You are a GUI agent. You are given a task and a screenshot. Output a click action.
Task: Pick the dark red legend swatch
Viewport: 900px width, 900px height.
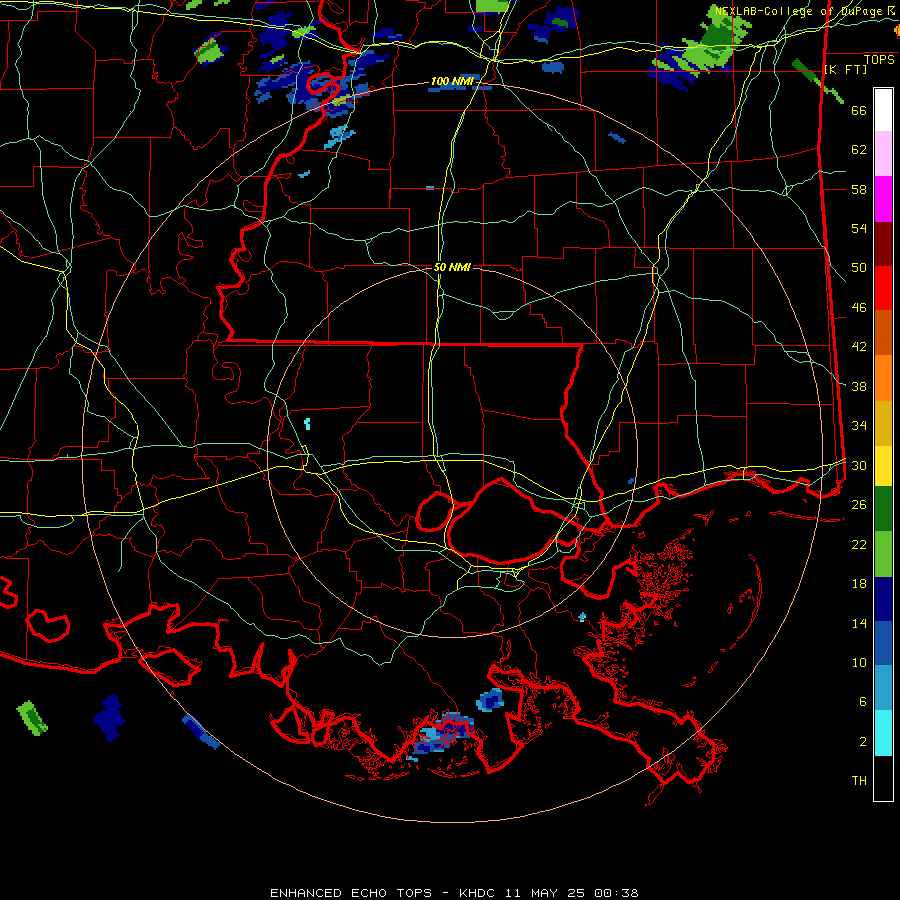883,243
